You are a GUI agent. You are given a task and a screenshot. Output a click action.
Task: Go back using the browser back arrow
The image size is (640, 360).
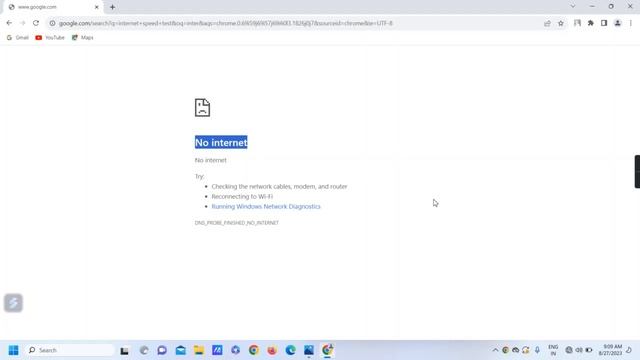(x=9, y=23)
